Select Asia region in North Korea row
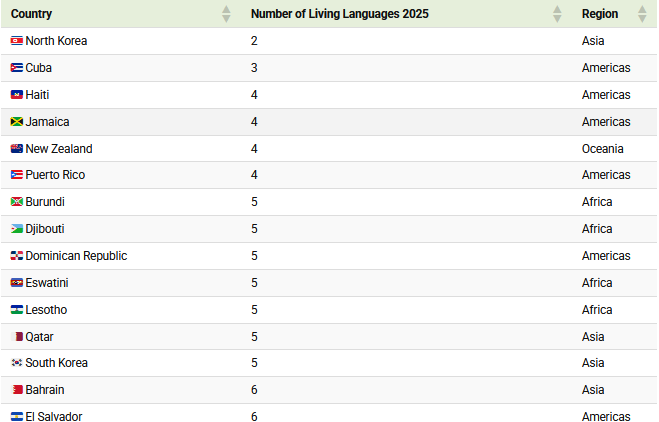This screenshot has height=422, width=659. (x=593, y=41)
